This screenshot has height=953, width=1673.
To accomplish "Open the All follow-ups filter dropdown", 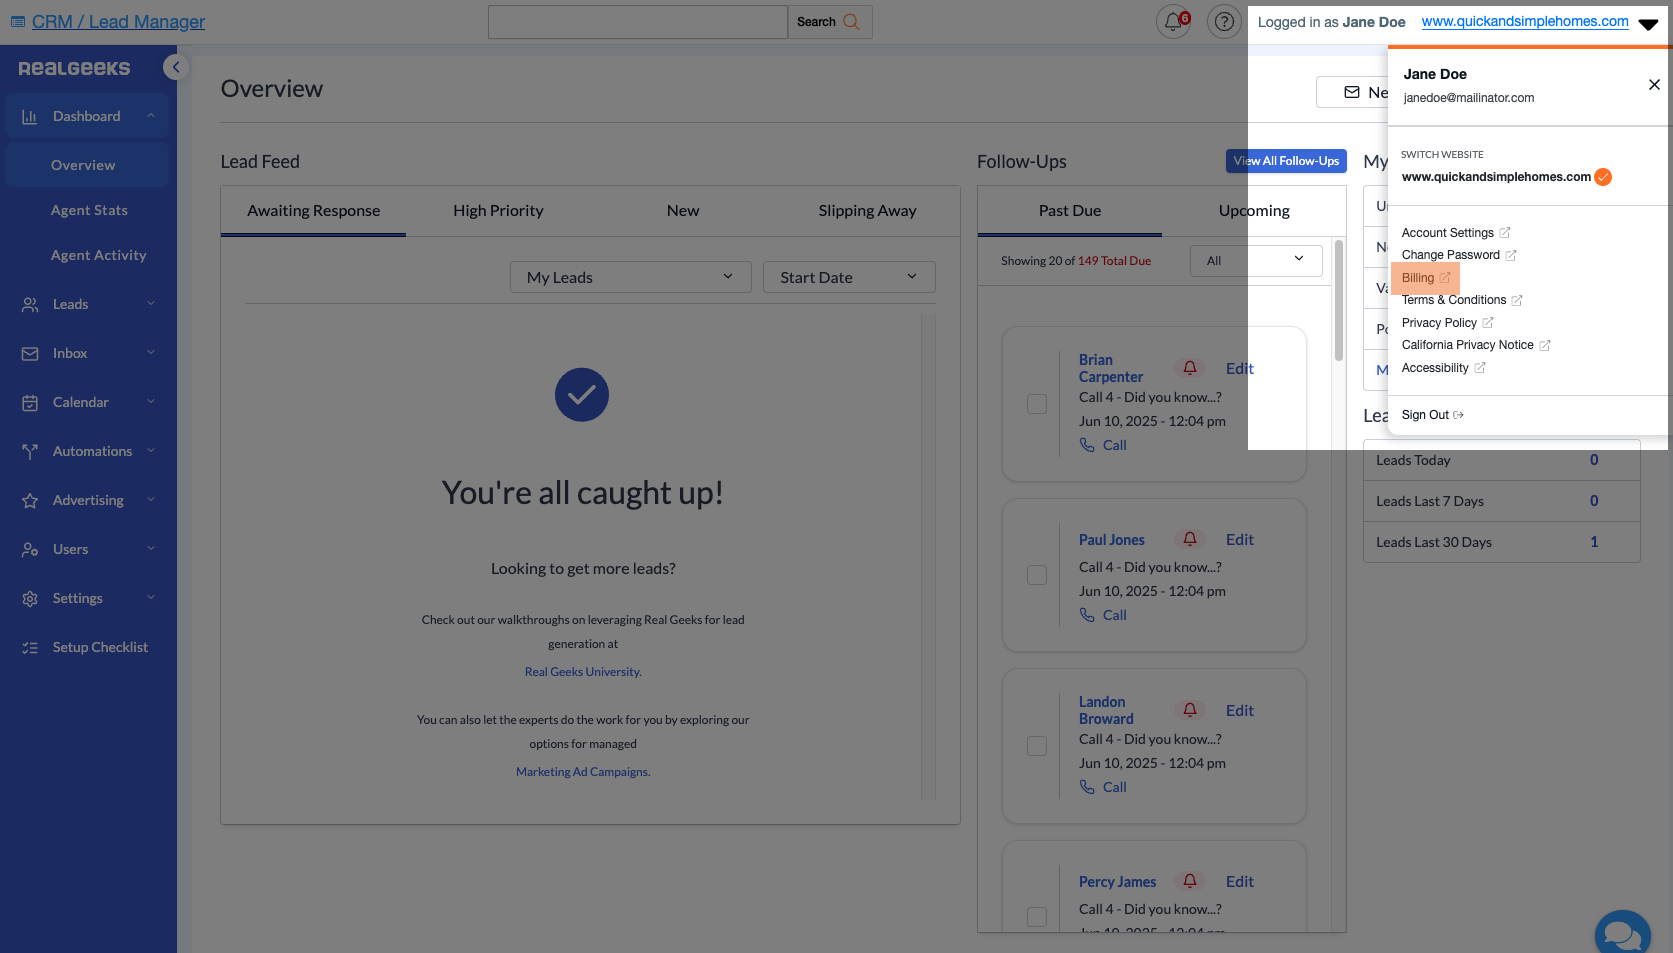I will (1256, 260).
